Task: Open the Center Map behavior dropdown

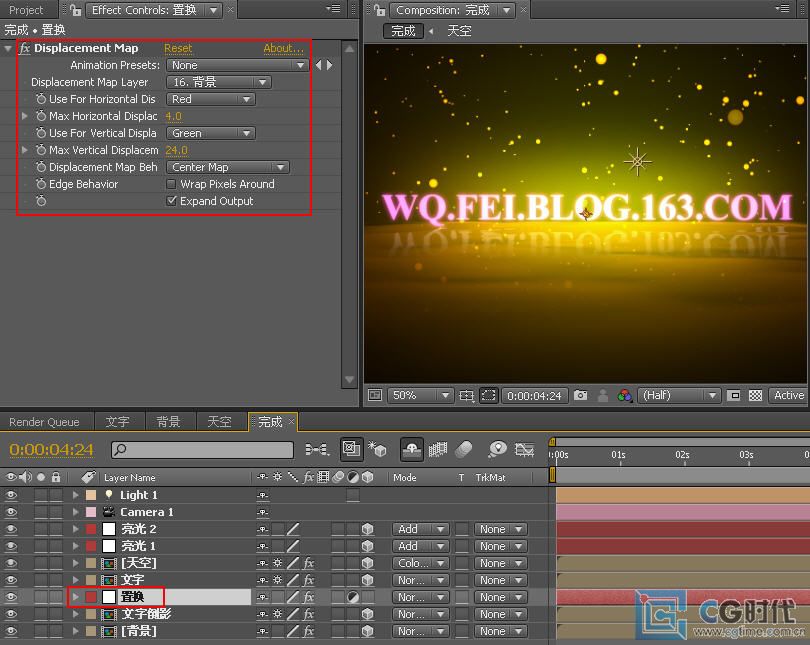Action: (228, 167)
